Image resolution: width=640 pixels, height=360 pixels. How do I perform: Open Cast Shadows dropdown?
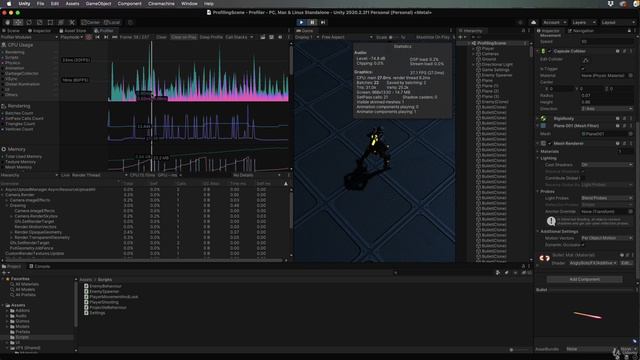(607, 164)
